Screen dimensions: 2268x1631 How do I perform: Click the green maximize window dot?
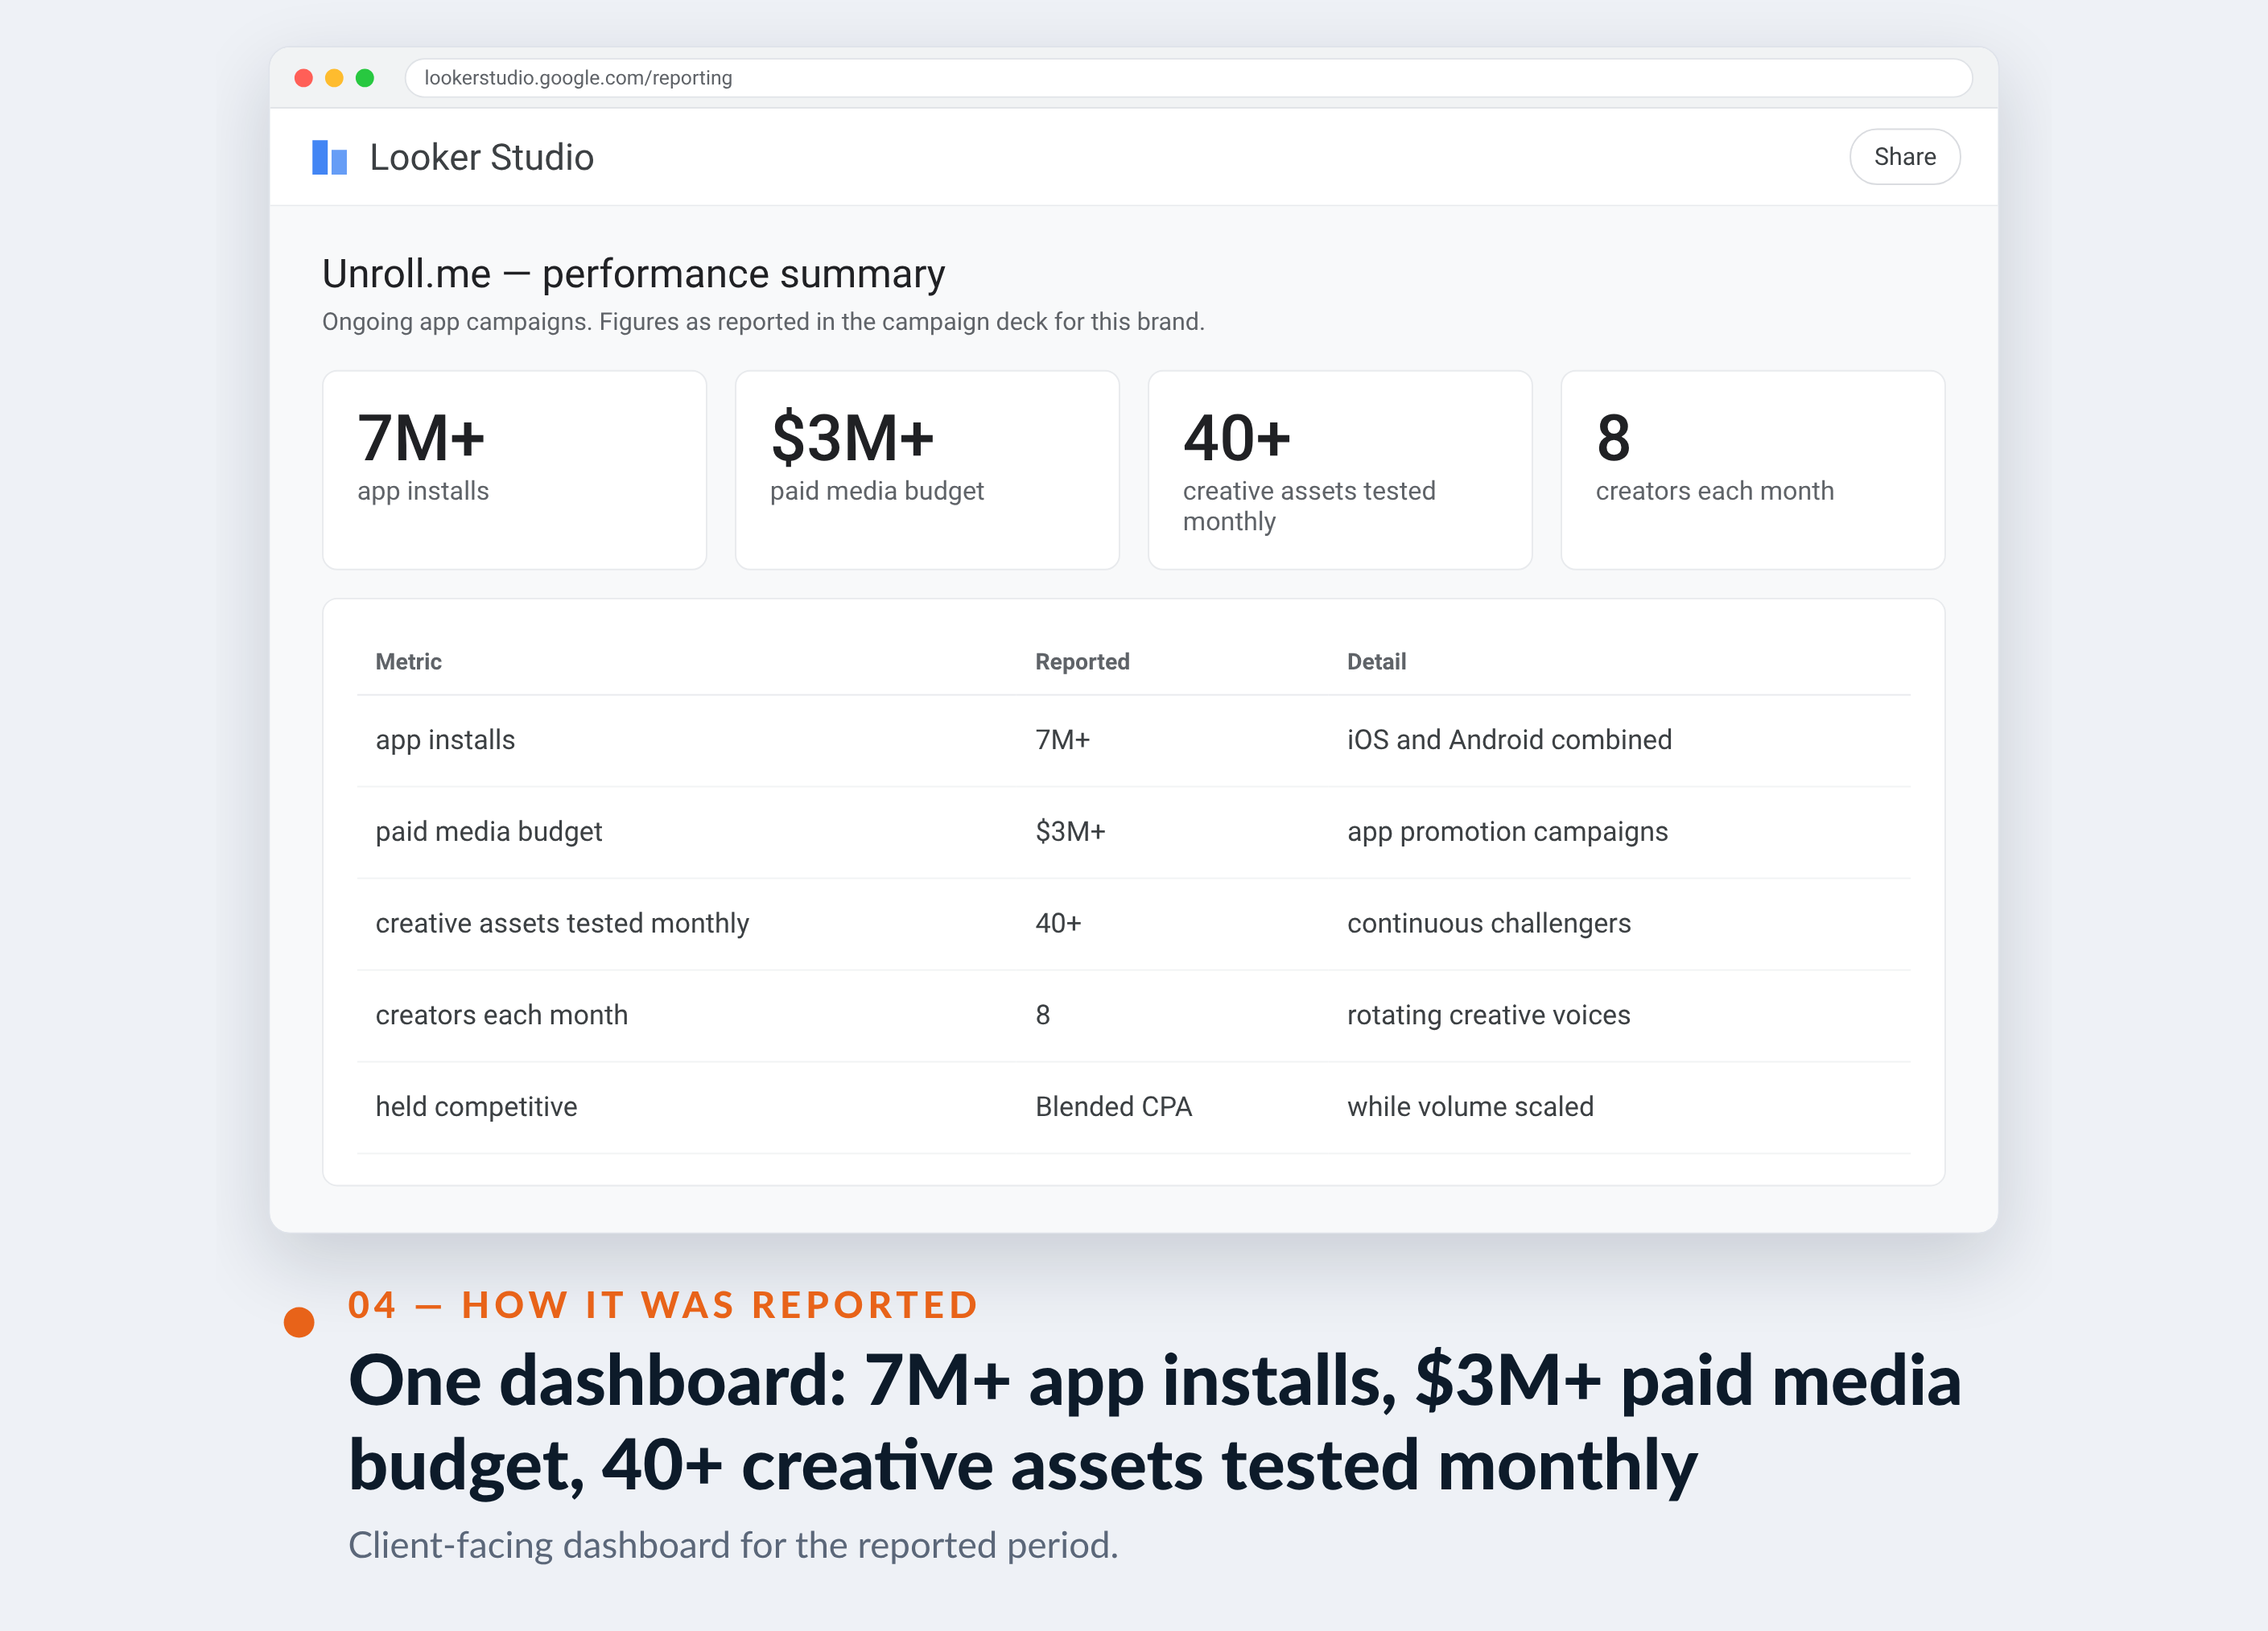tap(365, 78)
